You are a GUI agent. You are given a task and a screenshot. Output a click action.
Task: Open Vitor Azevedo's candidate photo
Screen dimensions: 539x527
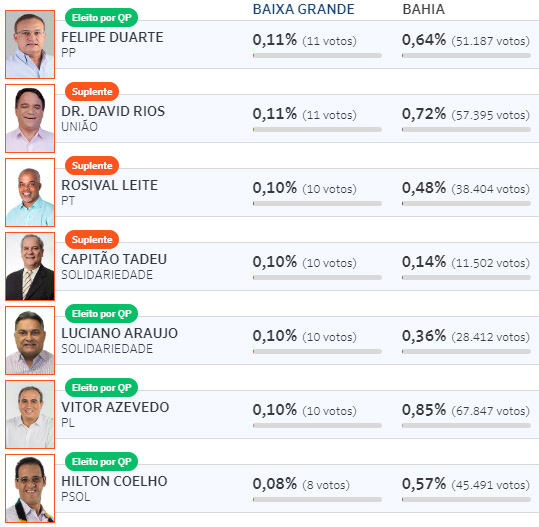pyautogui.click(x=30, y=414)
